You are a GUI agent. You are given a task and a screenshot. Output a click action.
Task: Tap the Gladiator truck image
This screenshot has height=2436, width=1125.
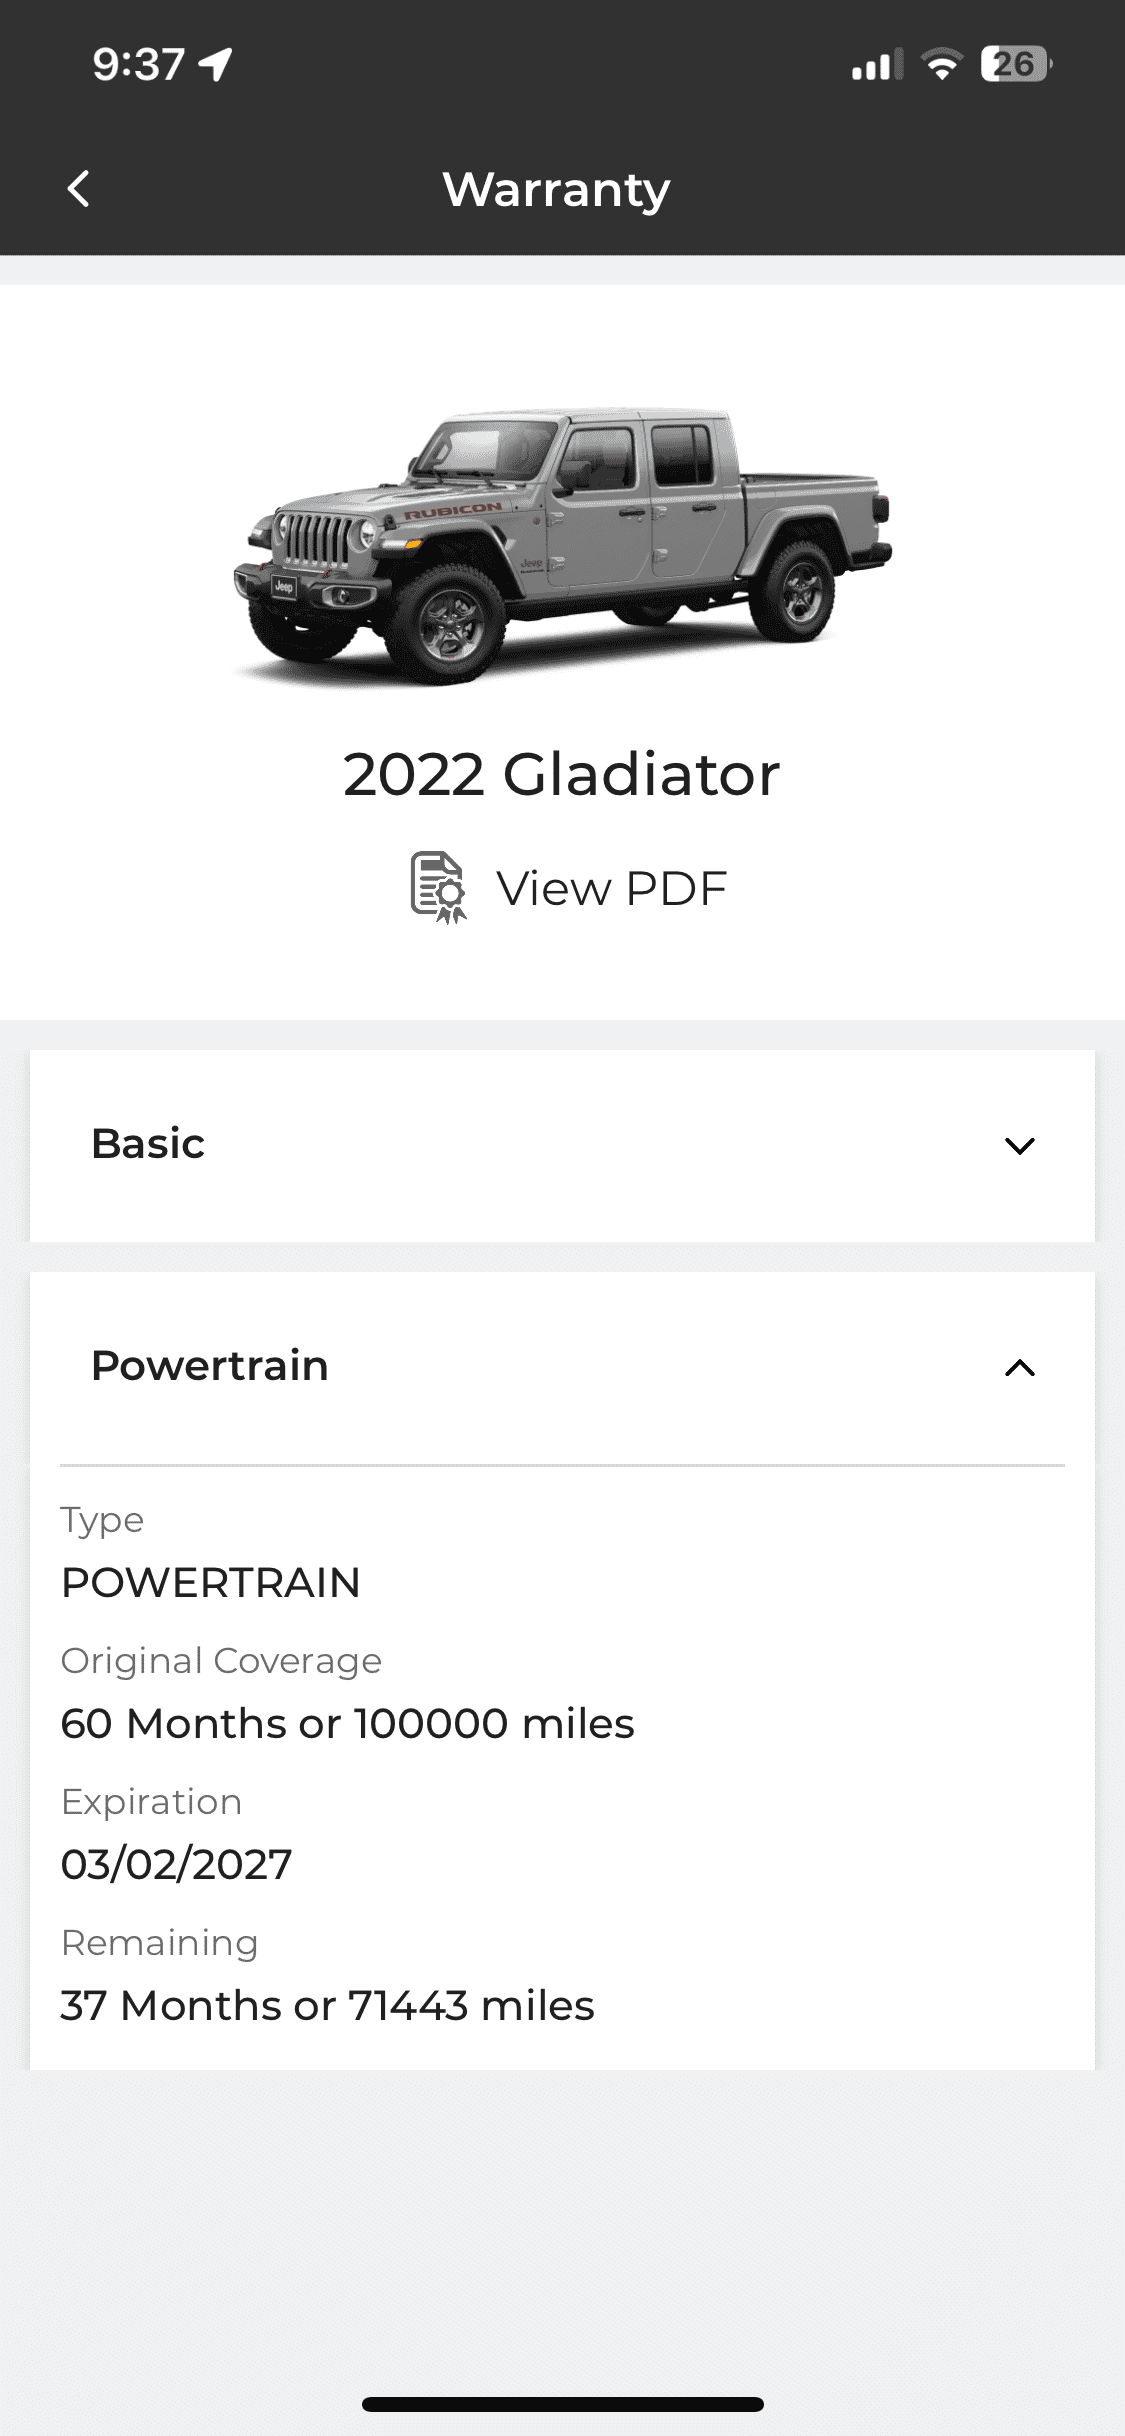tap(562, 546)
